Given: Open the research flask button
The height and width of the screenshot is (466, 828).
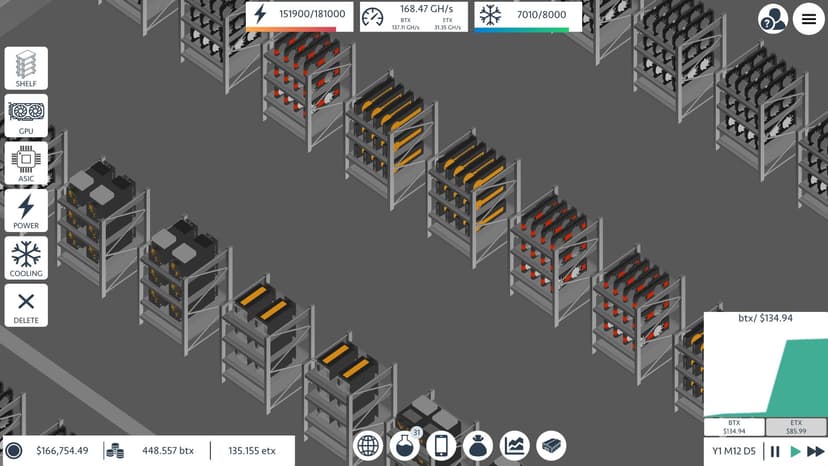Looking at the screenshot, I should 404,445.
